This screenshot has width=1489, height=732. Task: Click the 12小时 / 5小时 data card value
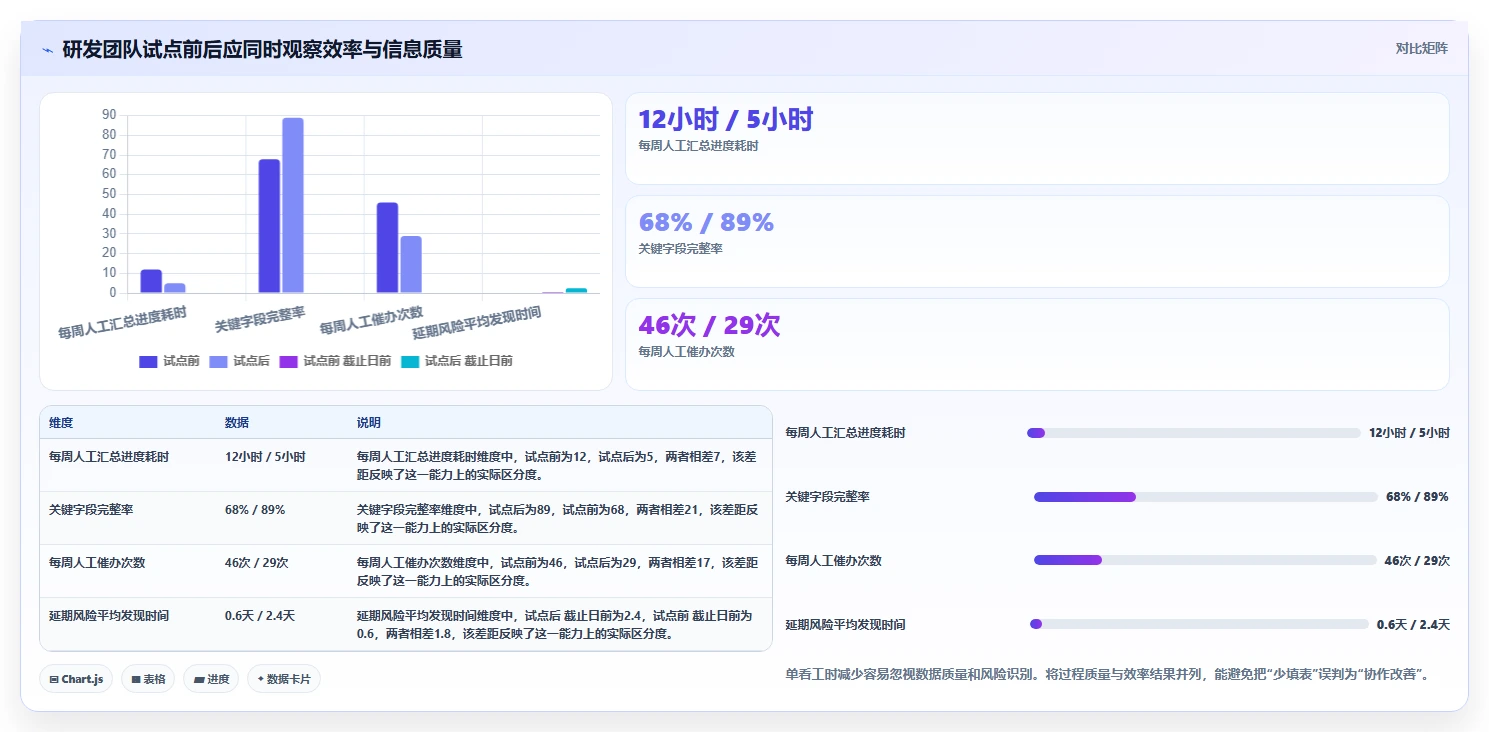(726, 120)
